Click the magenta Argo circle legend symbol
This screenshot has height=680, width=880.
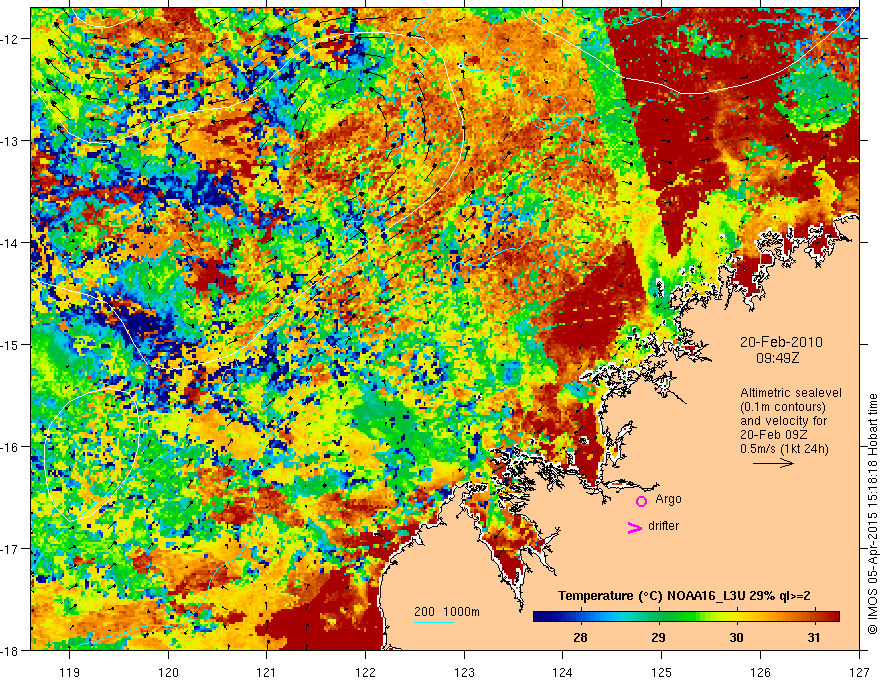coord(641,501)
